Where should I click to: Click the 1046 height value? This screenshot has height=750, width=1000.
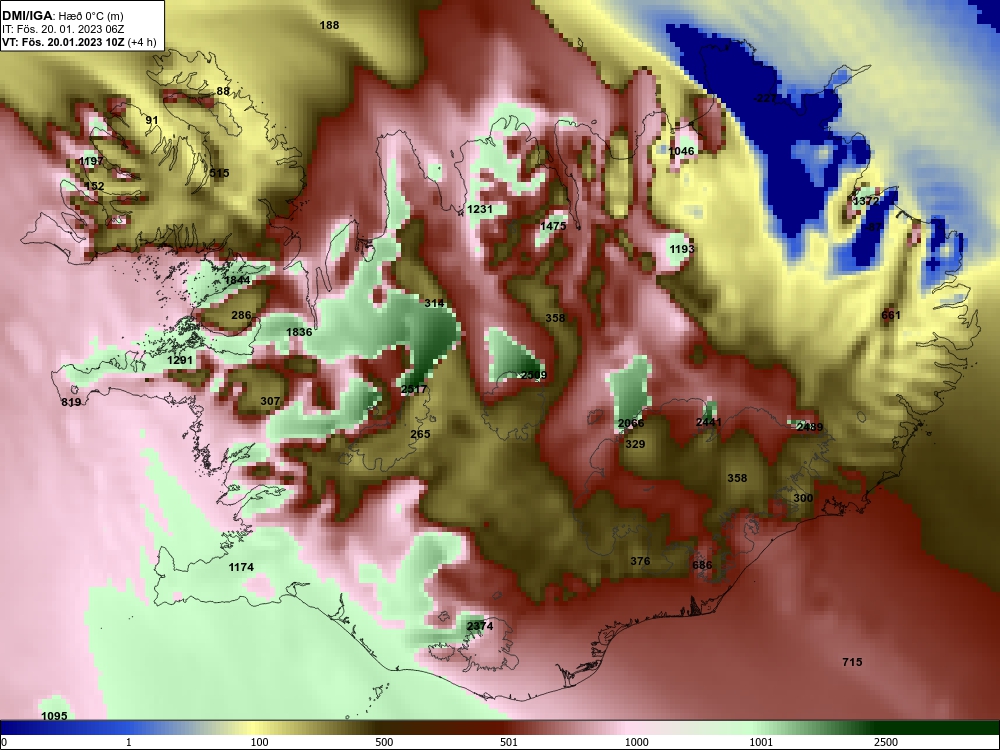pos(681,151)
